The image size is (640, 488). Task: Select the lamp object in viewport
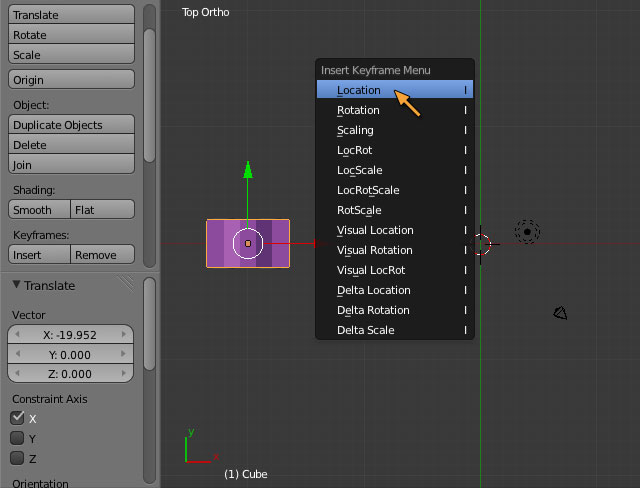527,232
